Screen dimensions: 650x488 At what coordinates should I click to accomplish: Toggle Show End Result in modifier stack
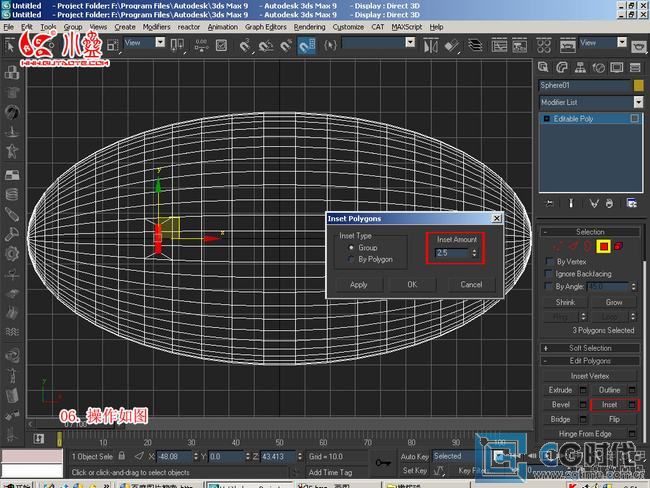coord(571,204)
